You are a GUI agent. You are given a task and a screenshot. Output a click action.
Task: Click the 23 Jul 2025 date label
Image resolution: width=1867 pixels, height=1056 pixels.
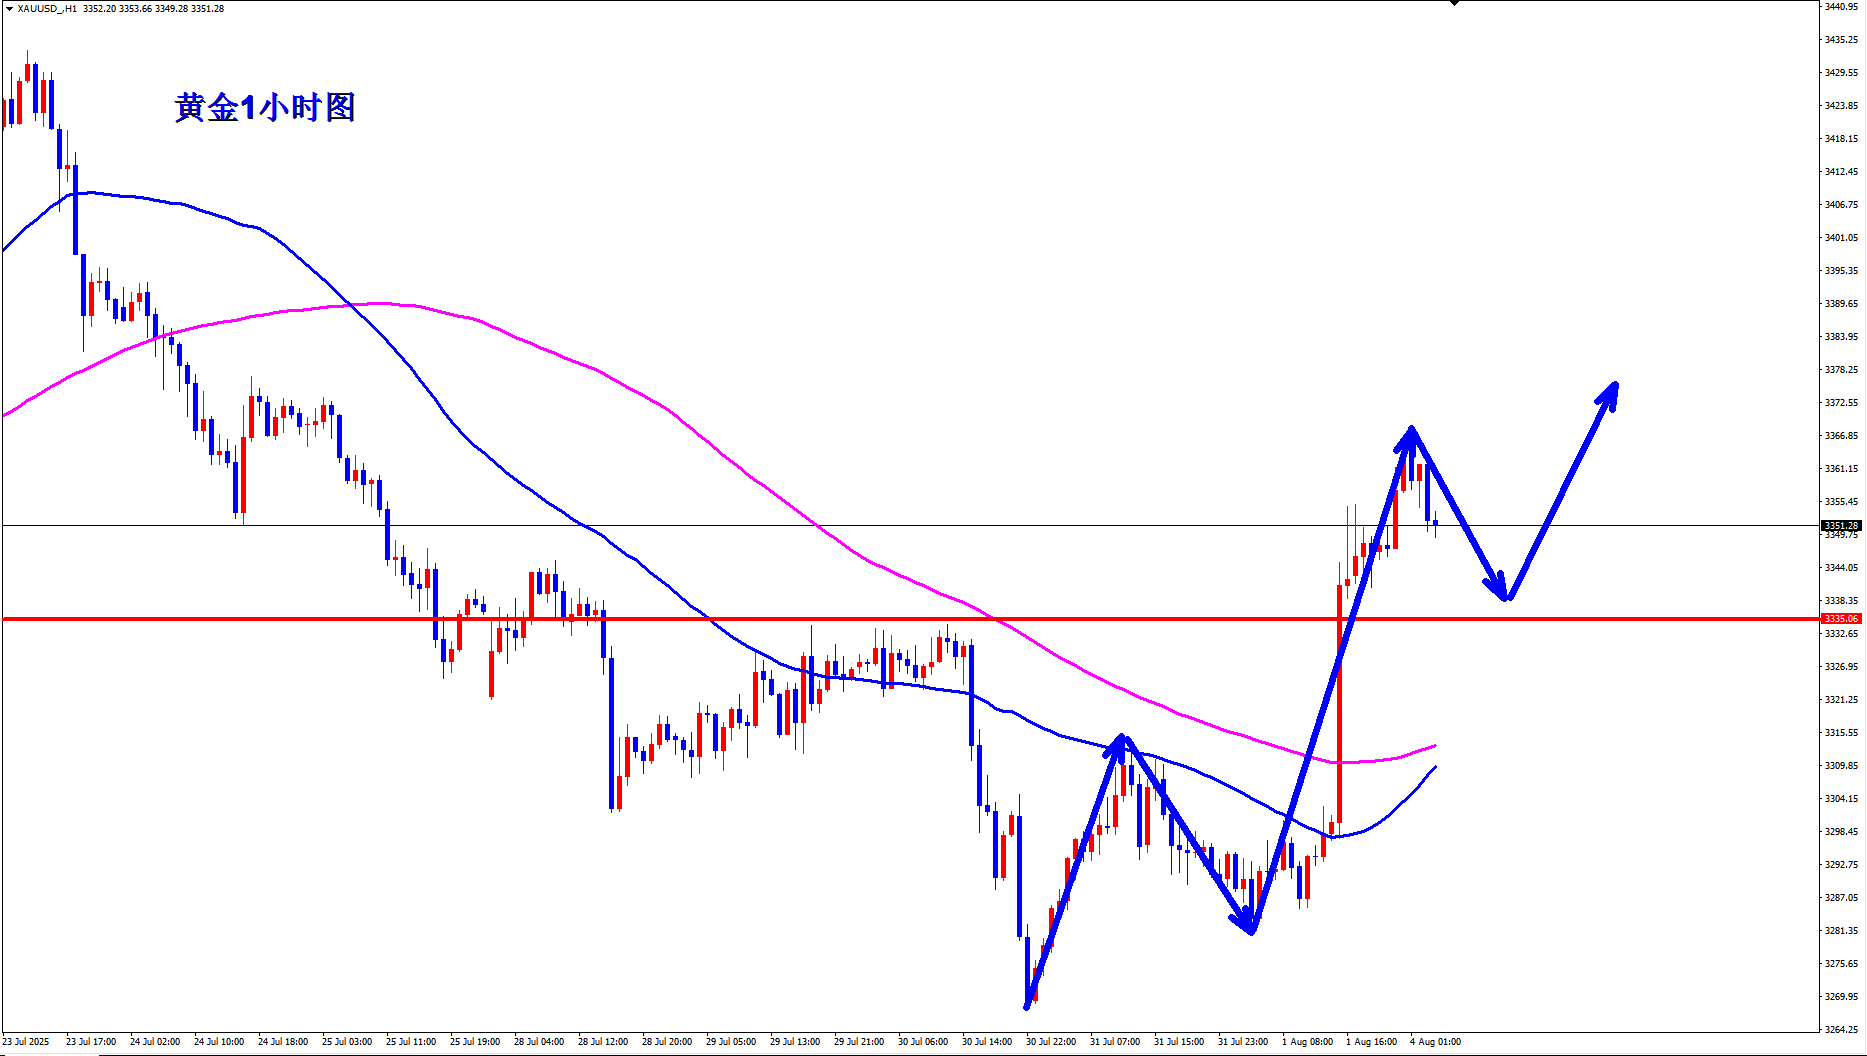pyautogui.click(x=25, y=1042)
